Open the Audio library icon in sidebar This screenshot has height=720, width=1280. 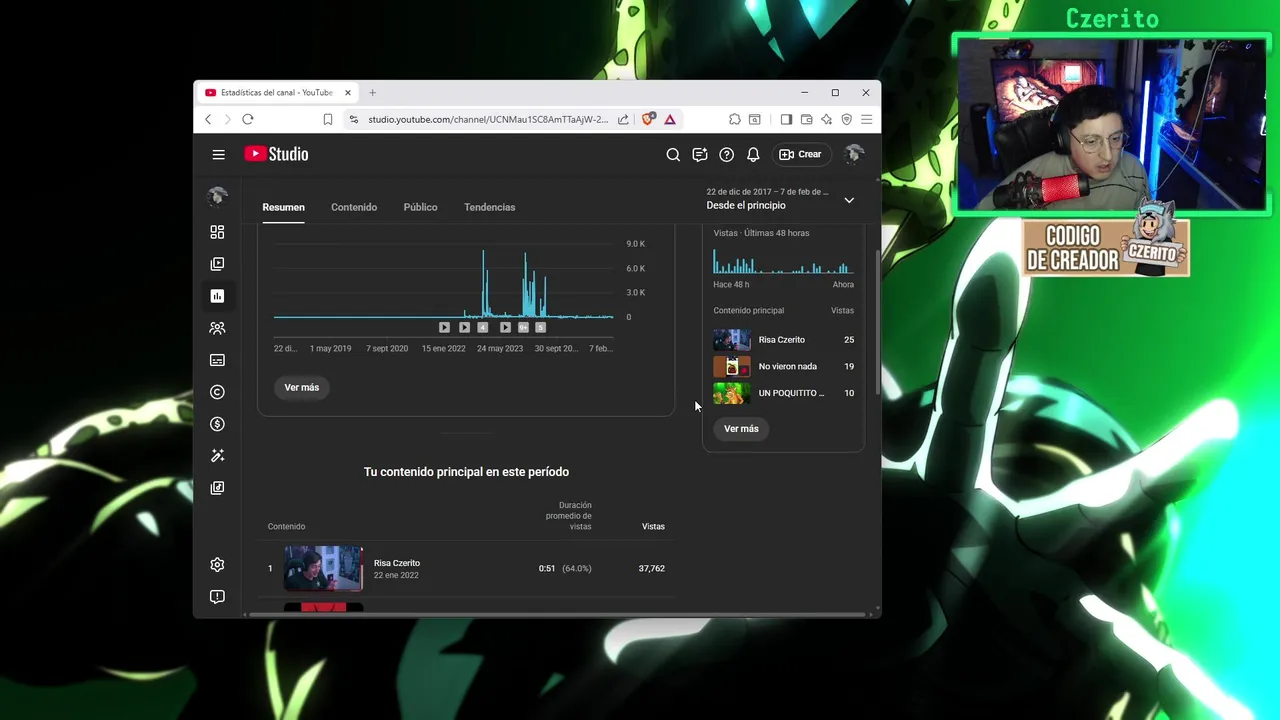point(217,488)
